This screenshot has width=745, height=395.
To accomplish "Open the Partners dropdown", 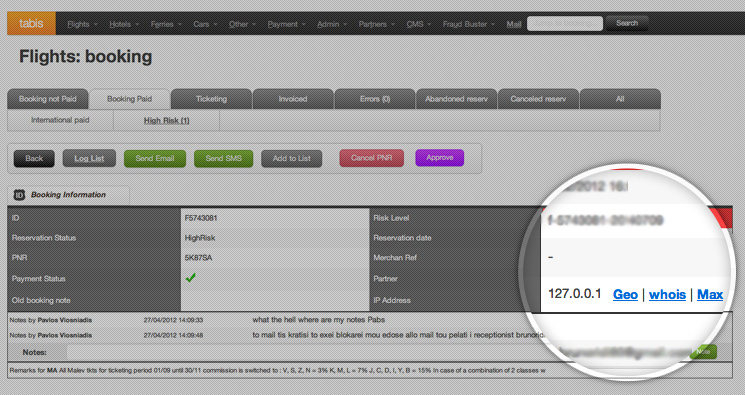I will pyautogui.click(x=376, y=24).
